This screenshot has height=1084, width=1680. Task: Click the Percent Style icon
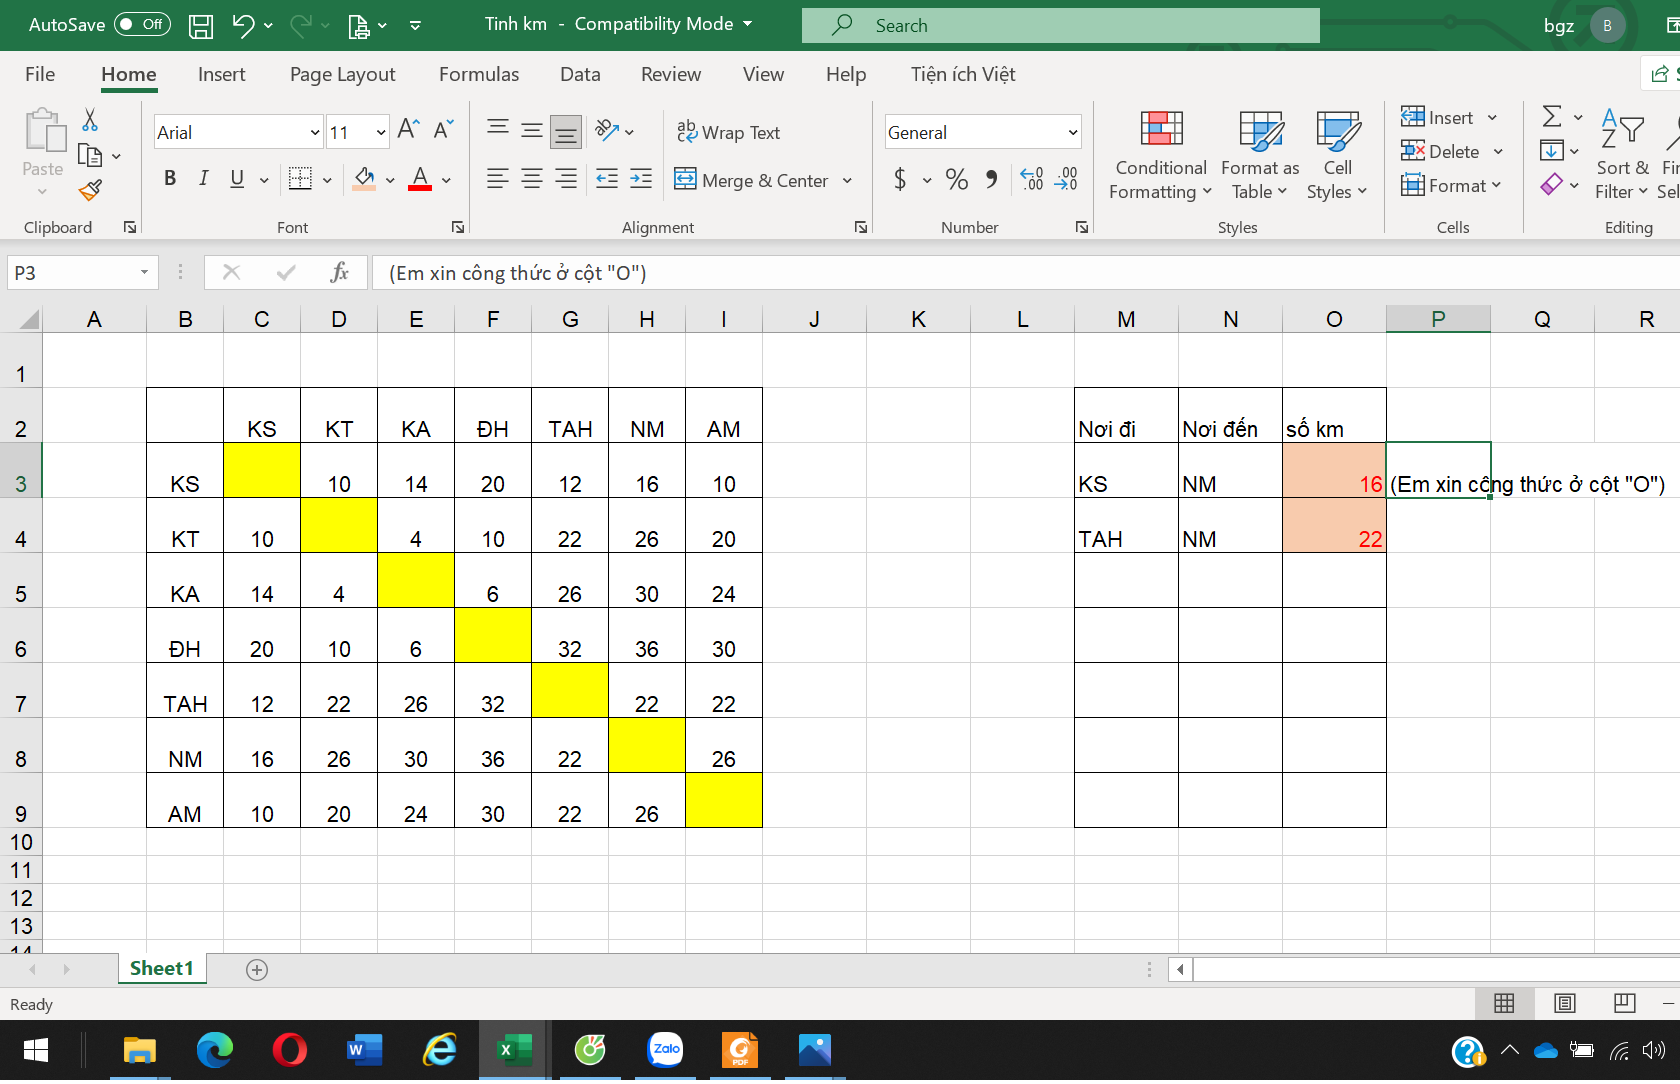(956, 180)
